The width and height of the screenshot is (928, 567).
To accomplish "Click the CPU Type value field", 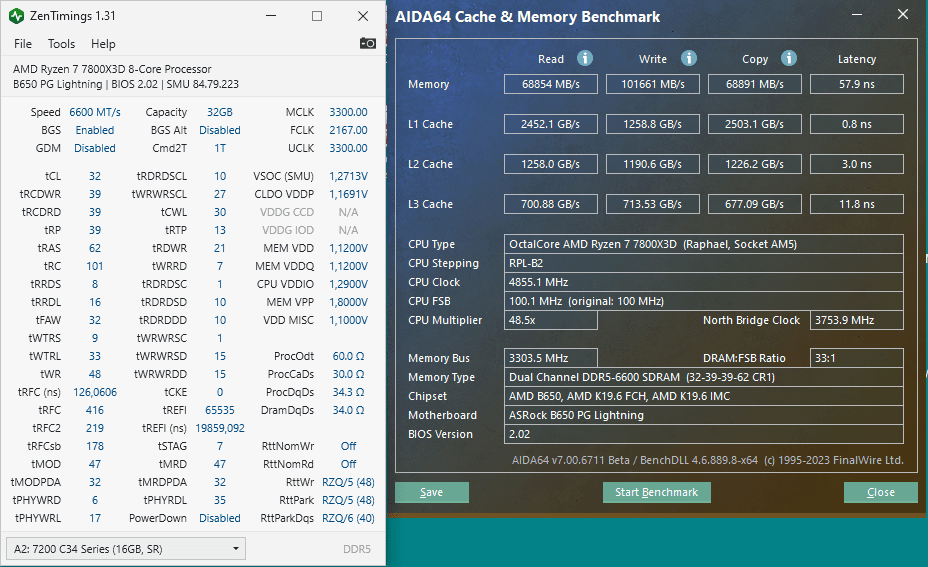I will pyautogui.click(x=704, y=244).
